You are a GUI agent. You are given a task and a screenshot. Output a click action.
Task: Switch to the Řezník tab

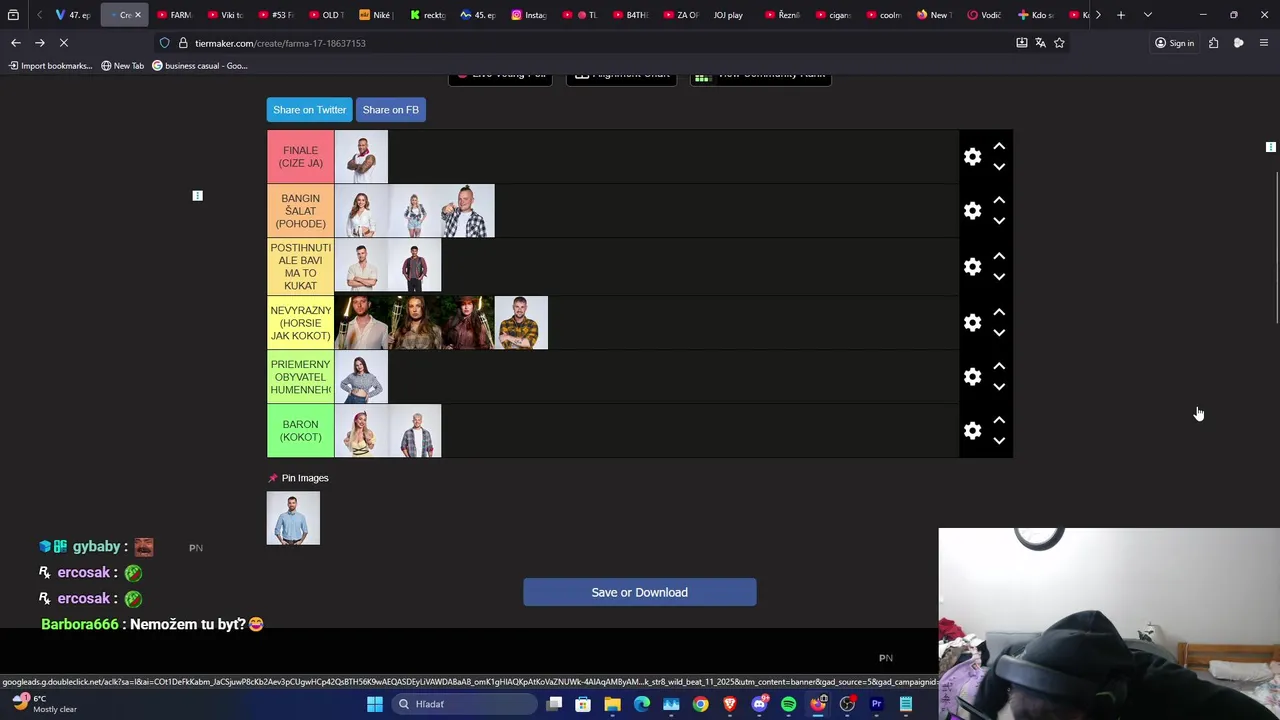783,15
